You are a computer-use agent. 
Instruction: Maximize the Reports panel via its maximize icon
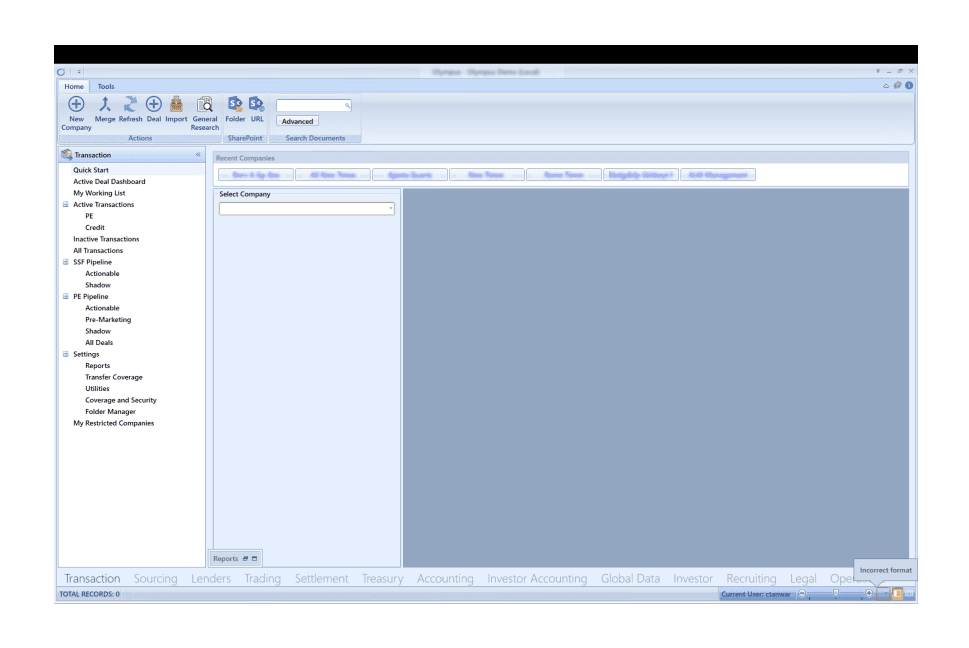(x=254, y=558)
